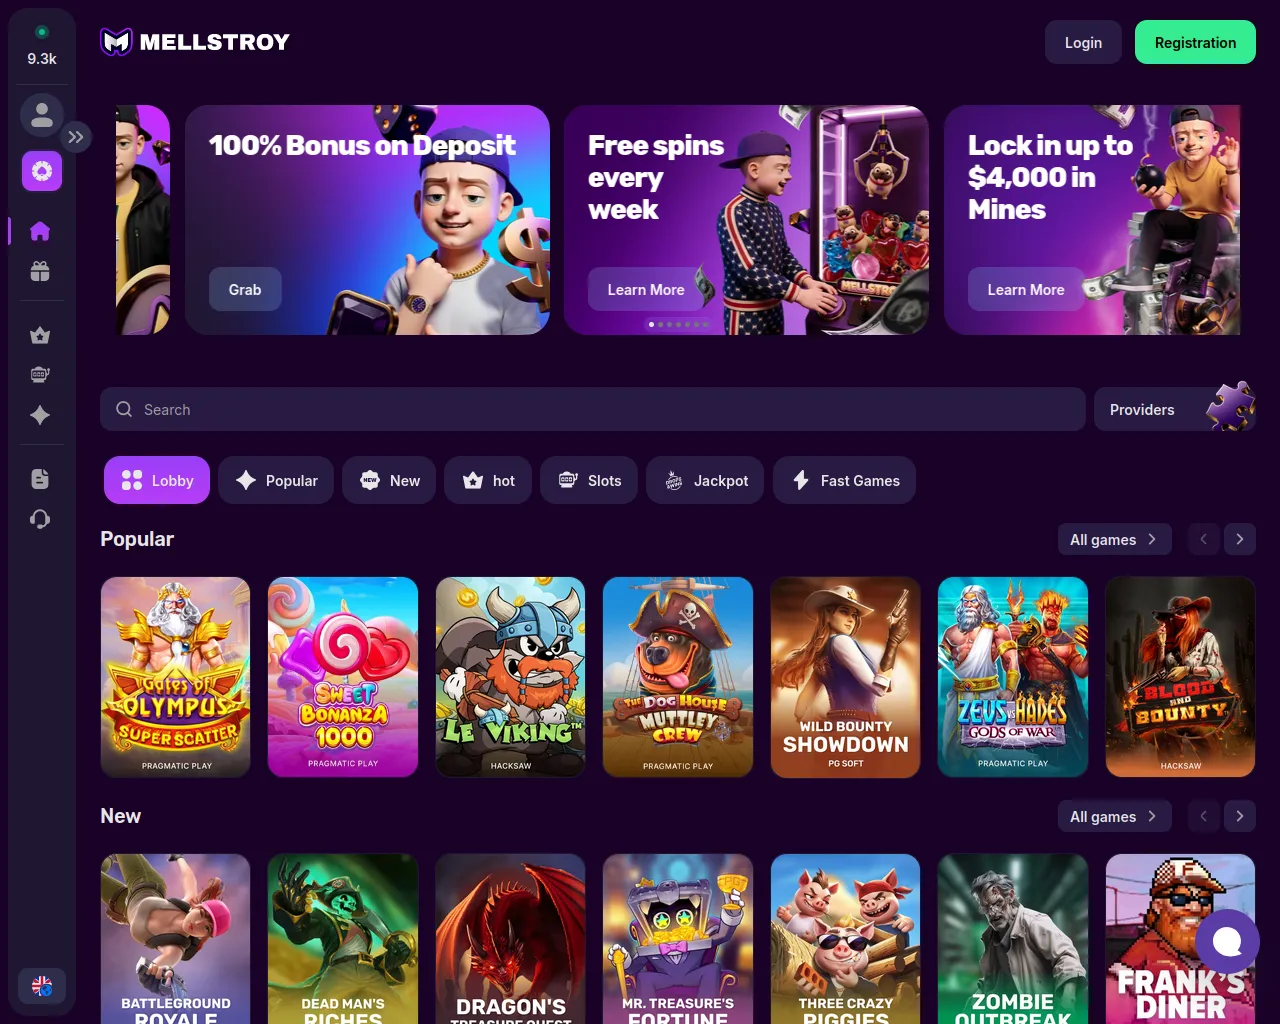Select the slots machine sidebar icon

pyautogui.click(x=40, y=375)
